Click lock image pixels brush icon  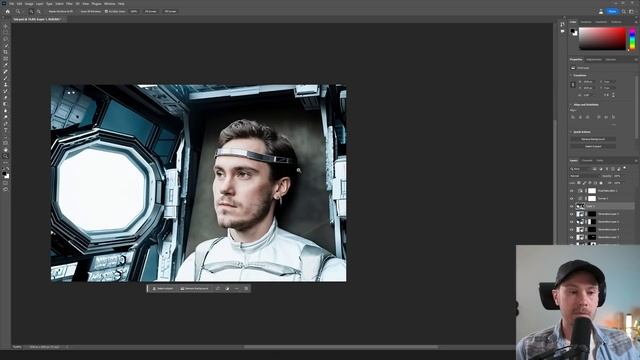click(x=584, y=183)
